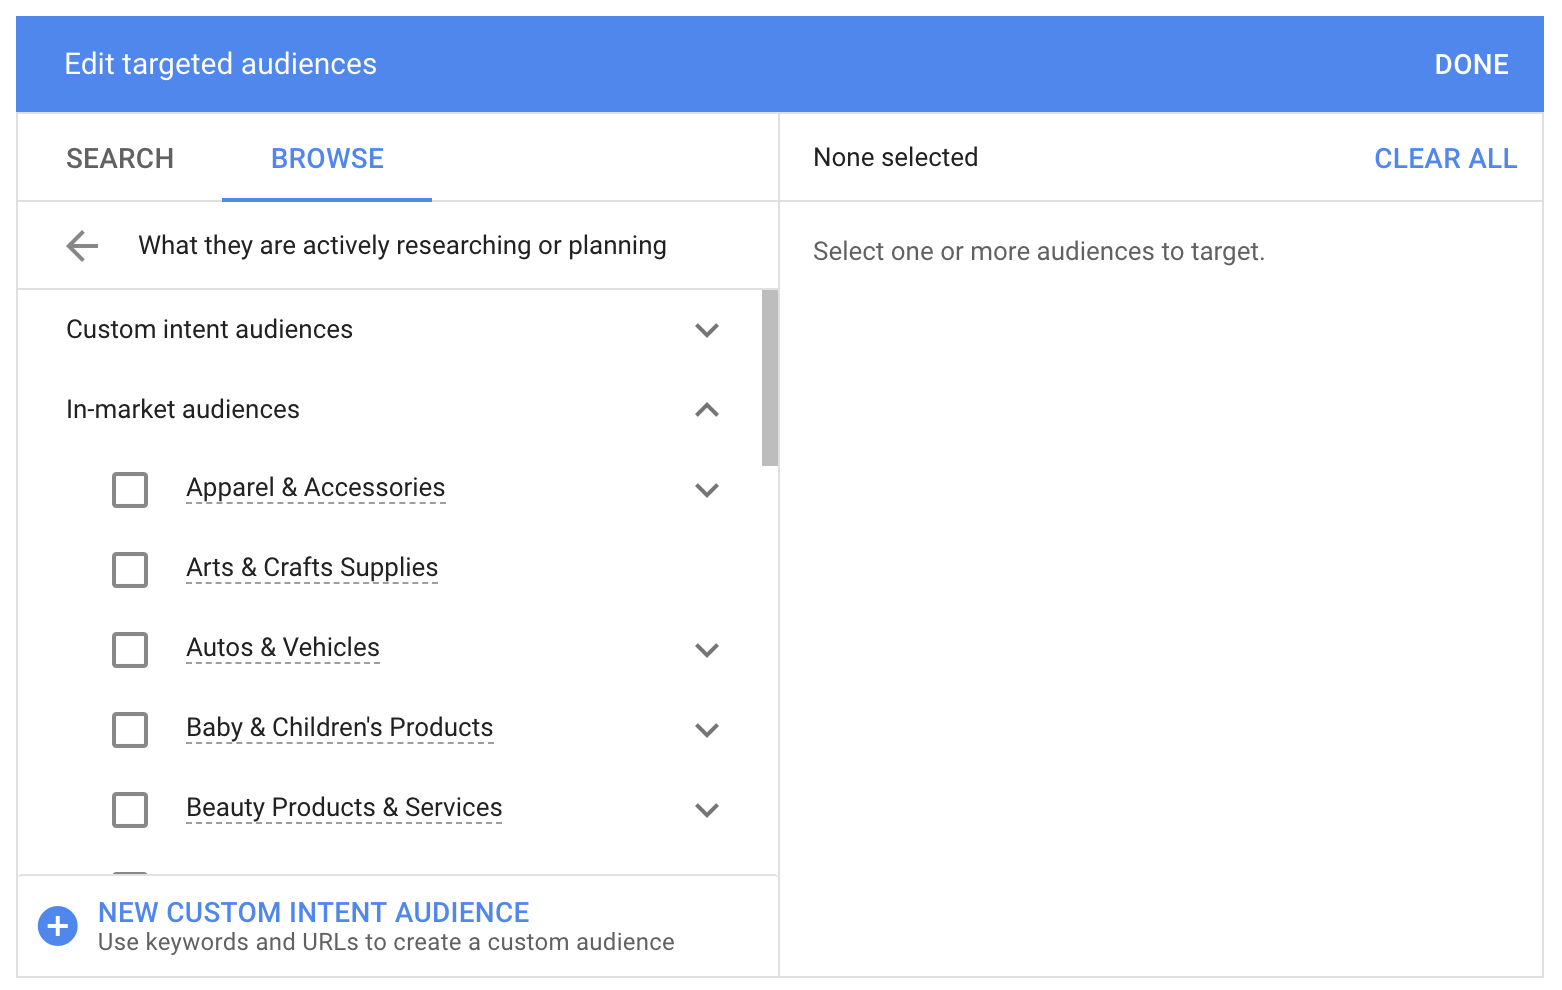Viewport: 1562px width, 990px height.
Task: Select the Baby & Children's Products checkbox
Action: click(130, 730)
